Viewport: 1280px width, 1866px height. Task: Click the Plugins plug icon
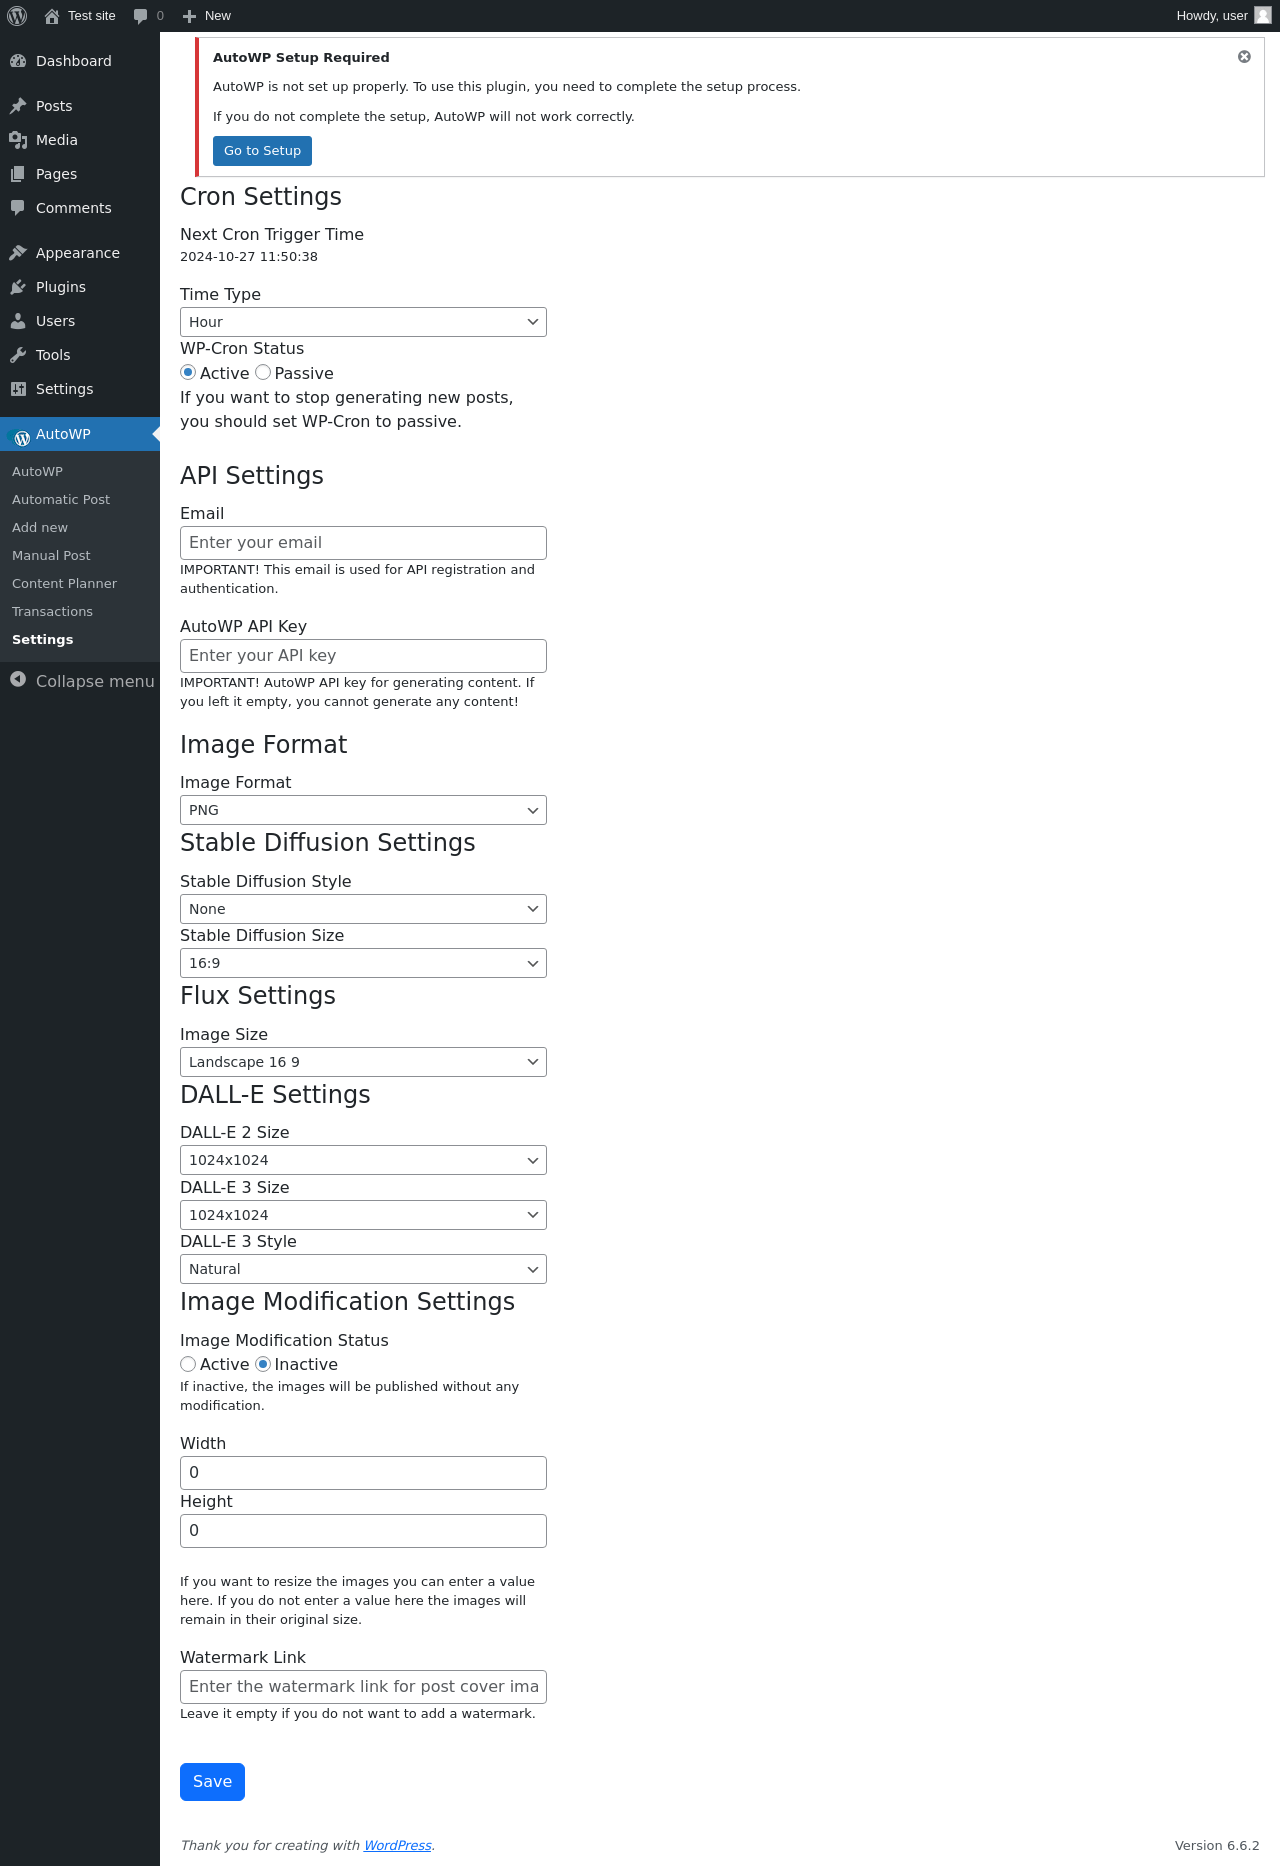18,287
